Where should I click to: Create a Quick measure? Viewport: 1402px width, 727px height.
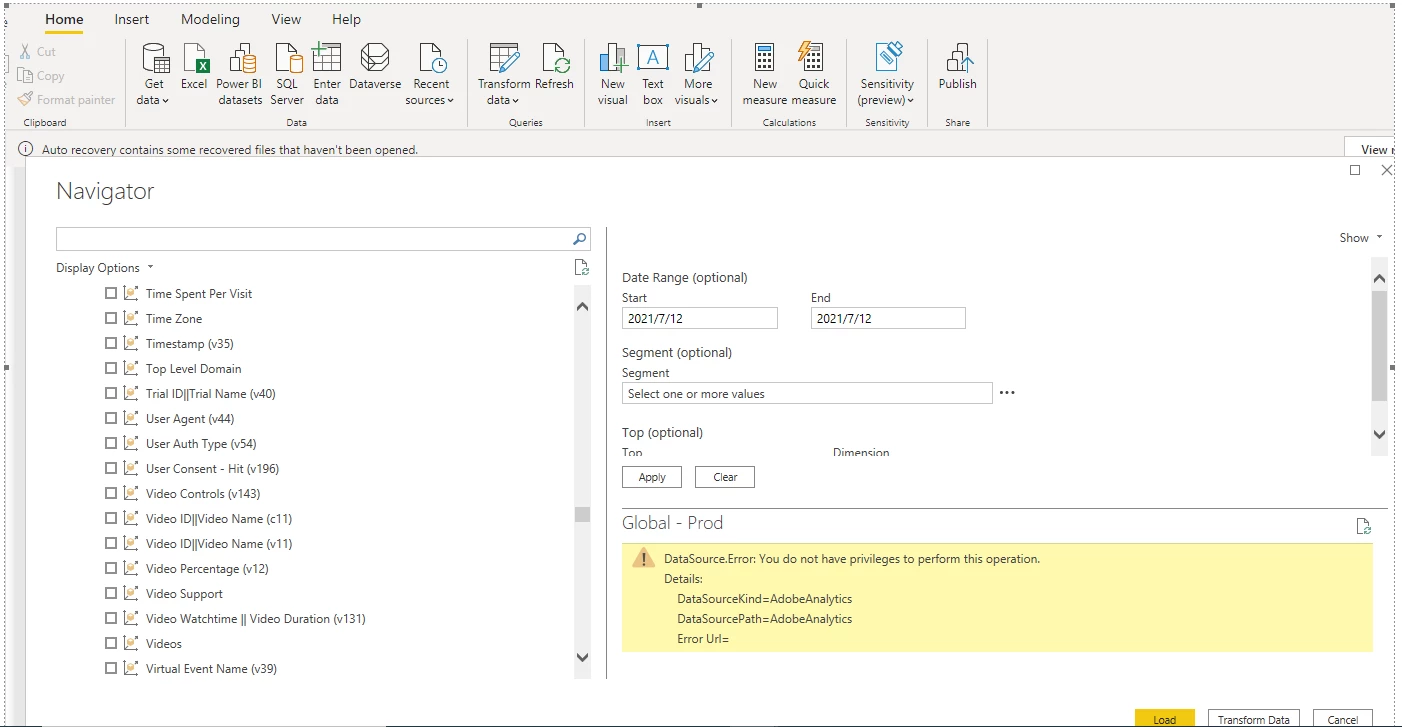pyautogui.click(x=814, y=73)
